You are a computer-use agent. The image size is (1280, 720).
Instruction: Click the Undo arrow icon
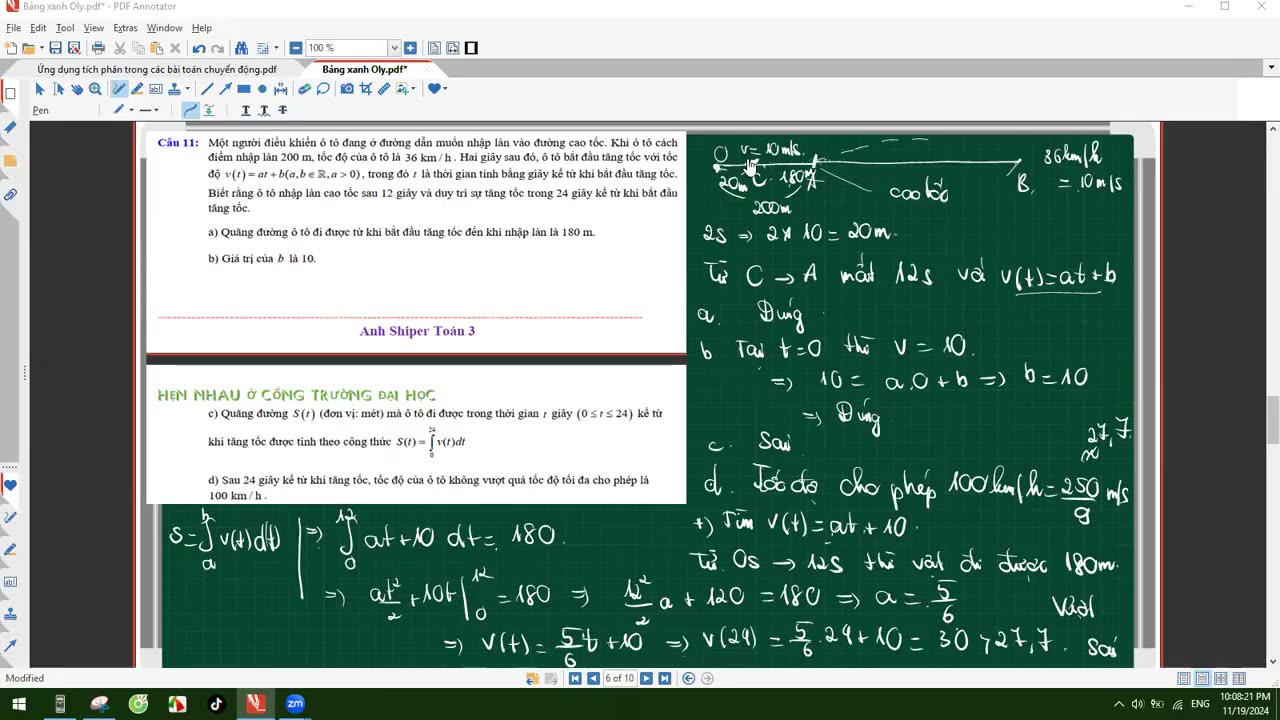tap(199, 48)
